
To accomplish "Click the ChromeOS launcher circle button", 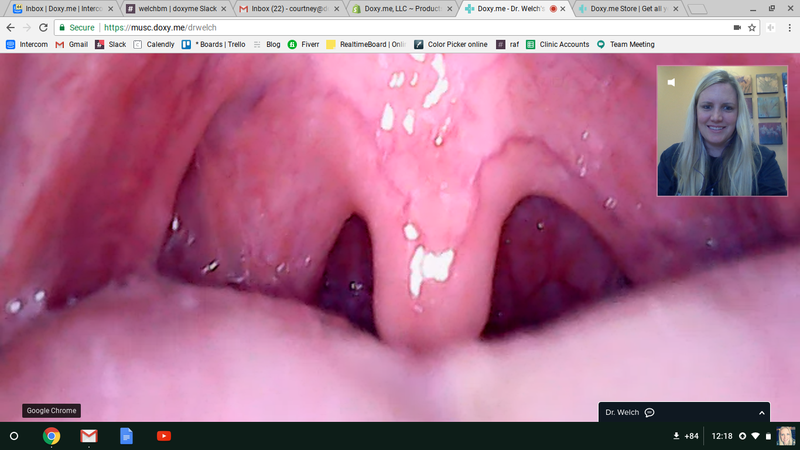I will (x=14, y=436).
